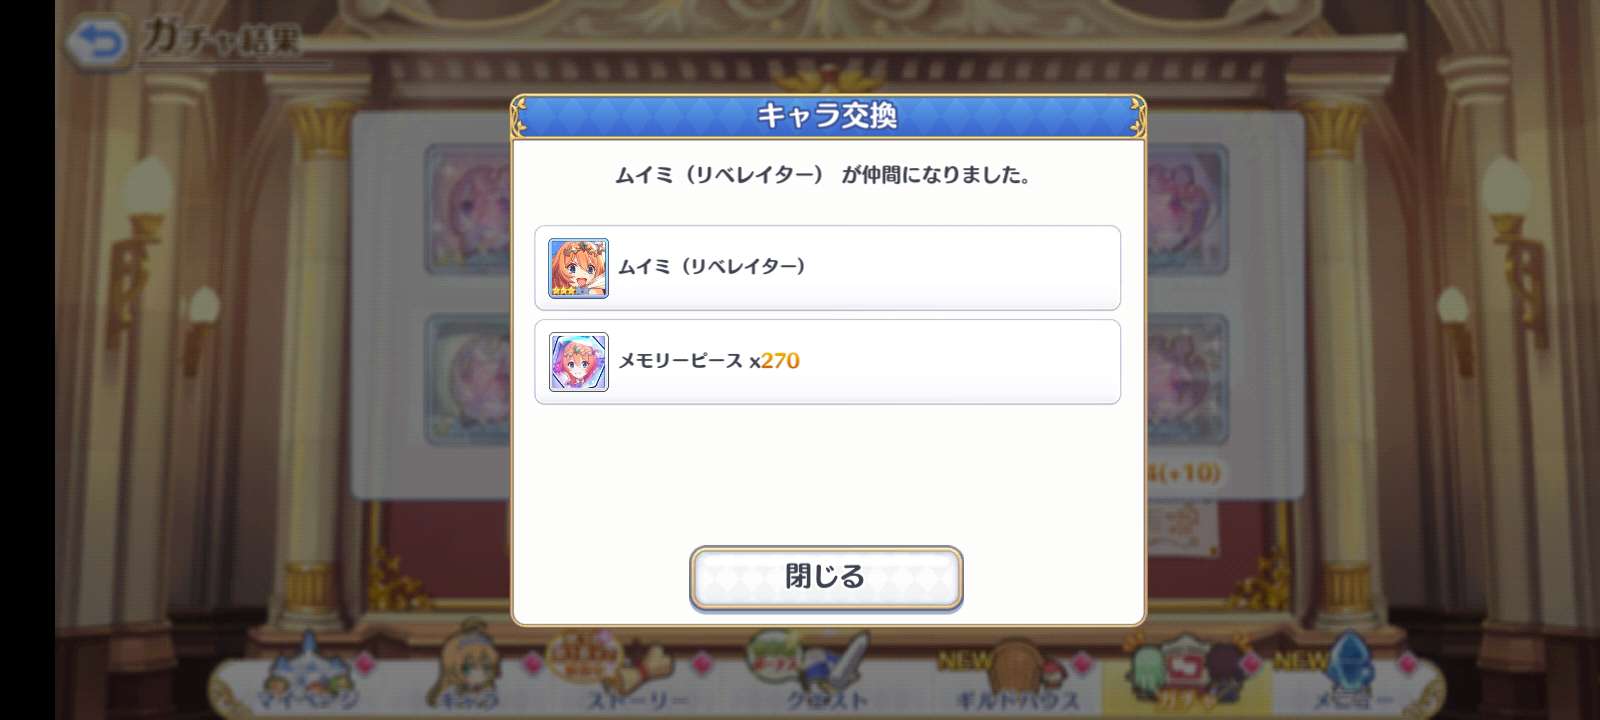This screenshot has width=1600, height=720.
Task: Tap the upper-right gacha result card
Action: [1187, 210]
